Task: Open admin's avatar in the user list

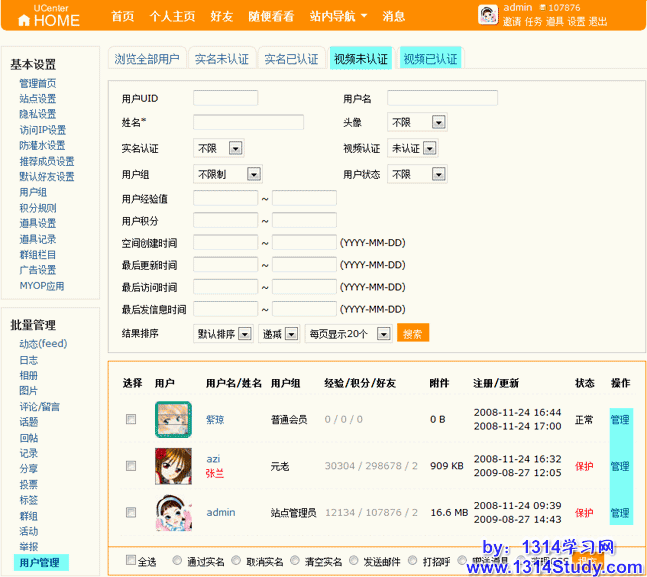Action: pyautogui.click(x=173, y=513)
